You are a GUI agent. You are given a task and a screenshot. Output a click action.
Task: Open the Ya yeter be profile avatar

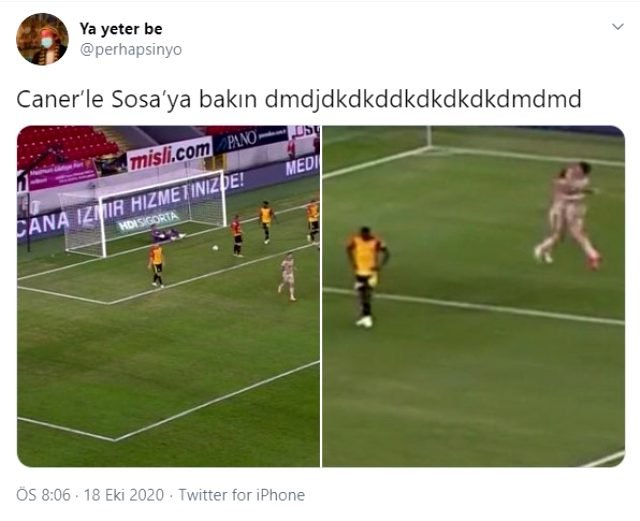click(x=42, y=39)
